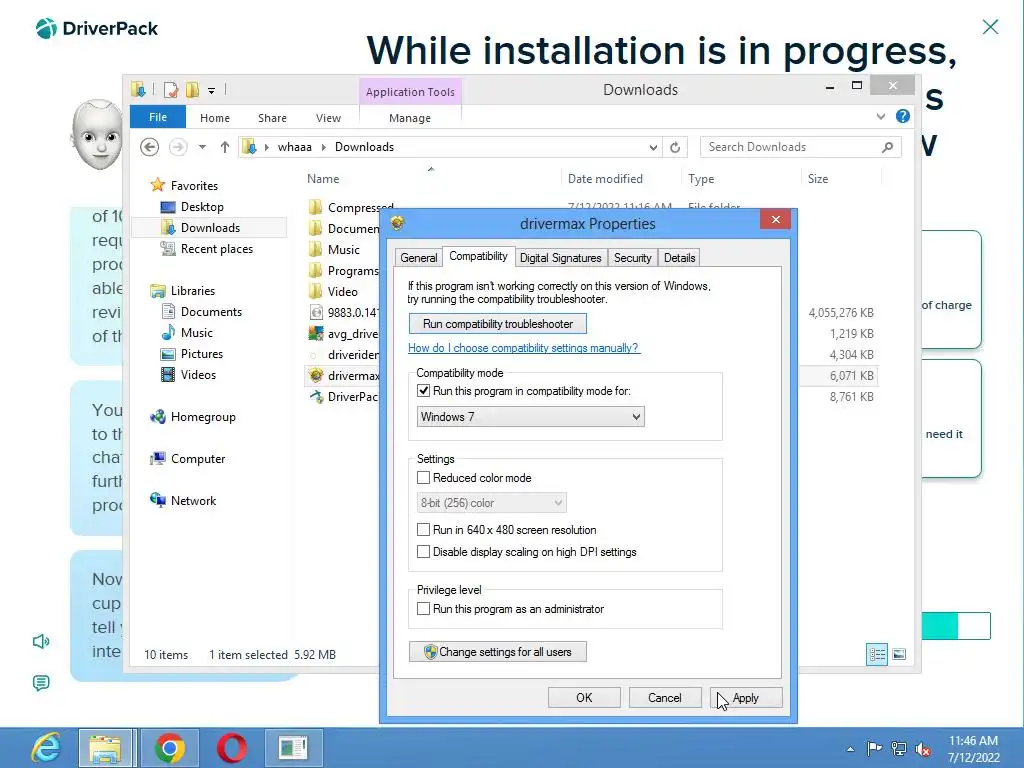Image resolution: width=1024 pixels, height=768 pixels.
Task: Click the Explorer Help question mark icon
Action: pos(903,116)
